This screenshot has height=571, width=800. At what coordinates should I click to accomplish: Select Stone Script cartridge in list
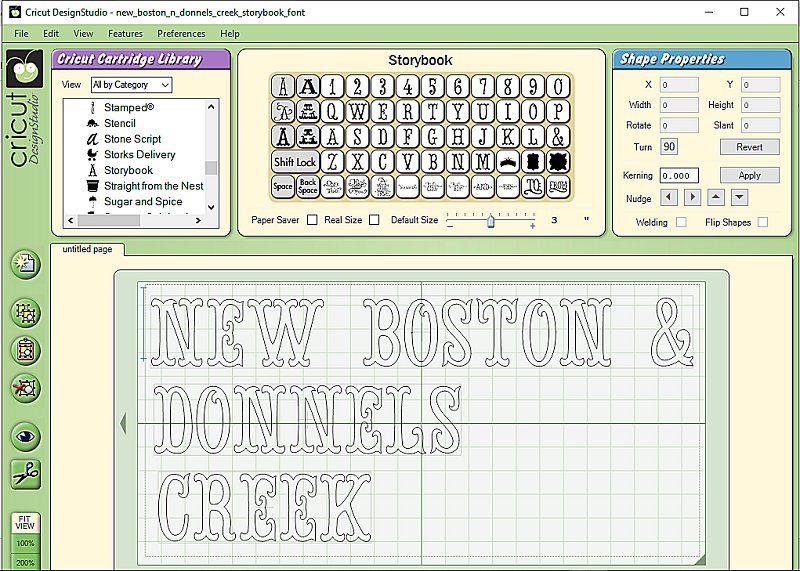coord(134,139)
